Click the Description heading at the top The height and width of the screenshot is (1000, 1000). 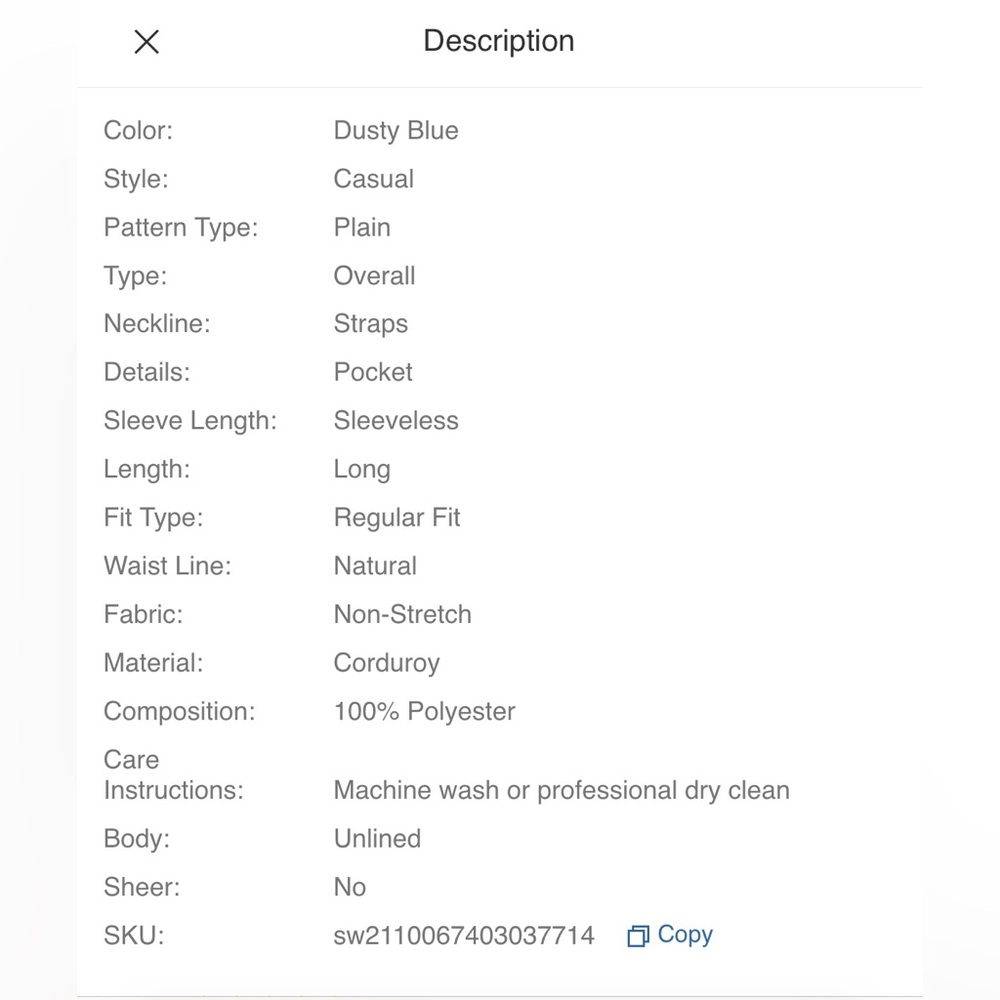point(499,41)
